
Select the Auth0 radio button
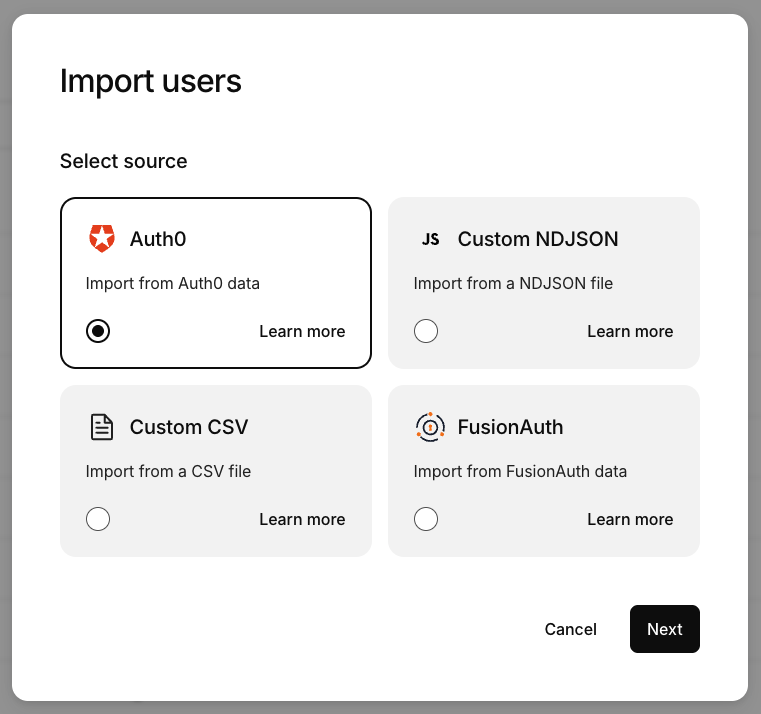click(x=98, y=331)
